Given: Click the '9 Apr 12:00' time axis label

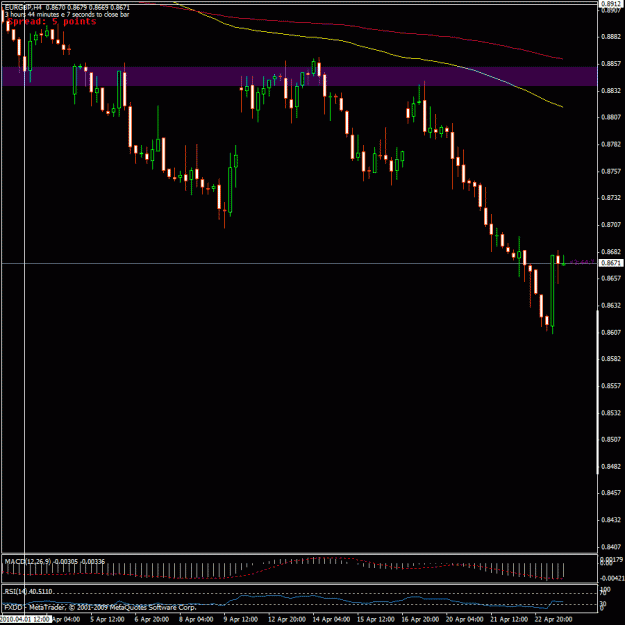Looking at the screenshot, I should coord(241,619).
